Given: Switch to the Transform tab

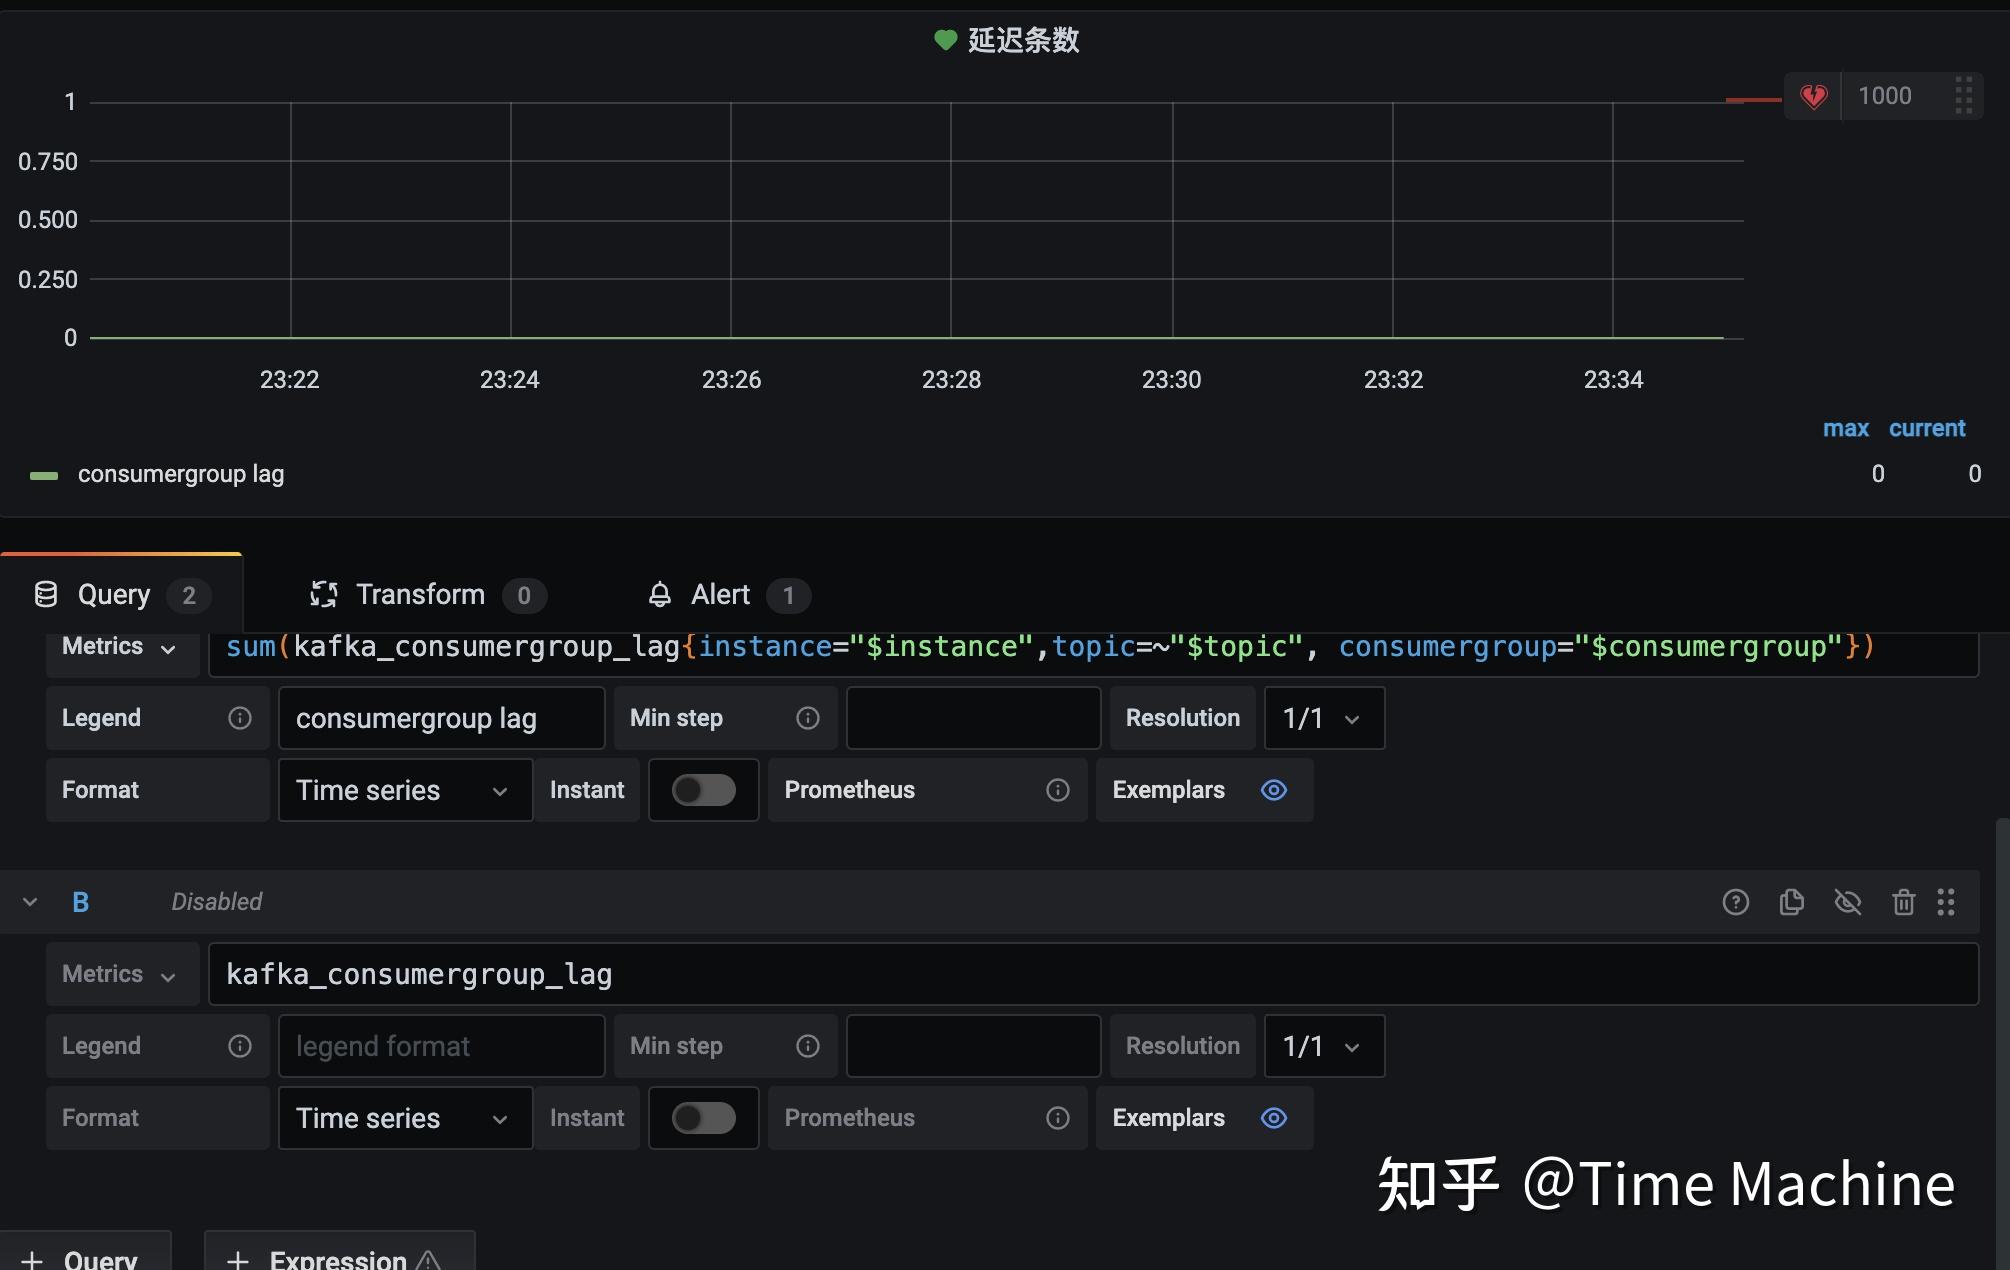Looking at the screenshot, I should (420, 594).
